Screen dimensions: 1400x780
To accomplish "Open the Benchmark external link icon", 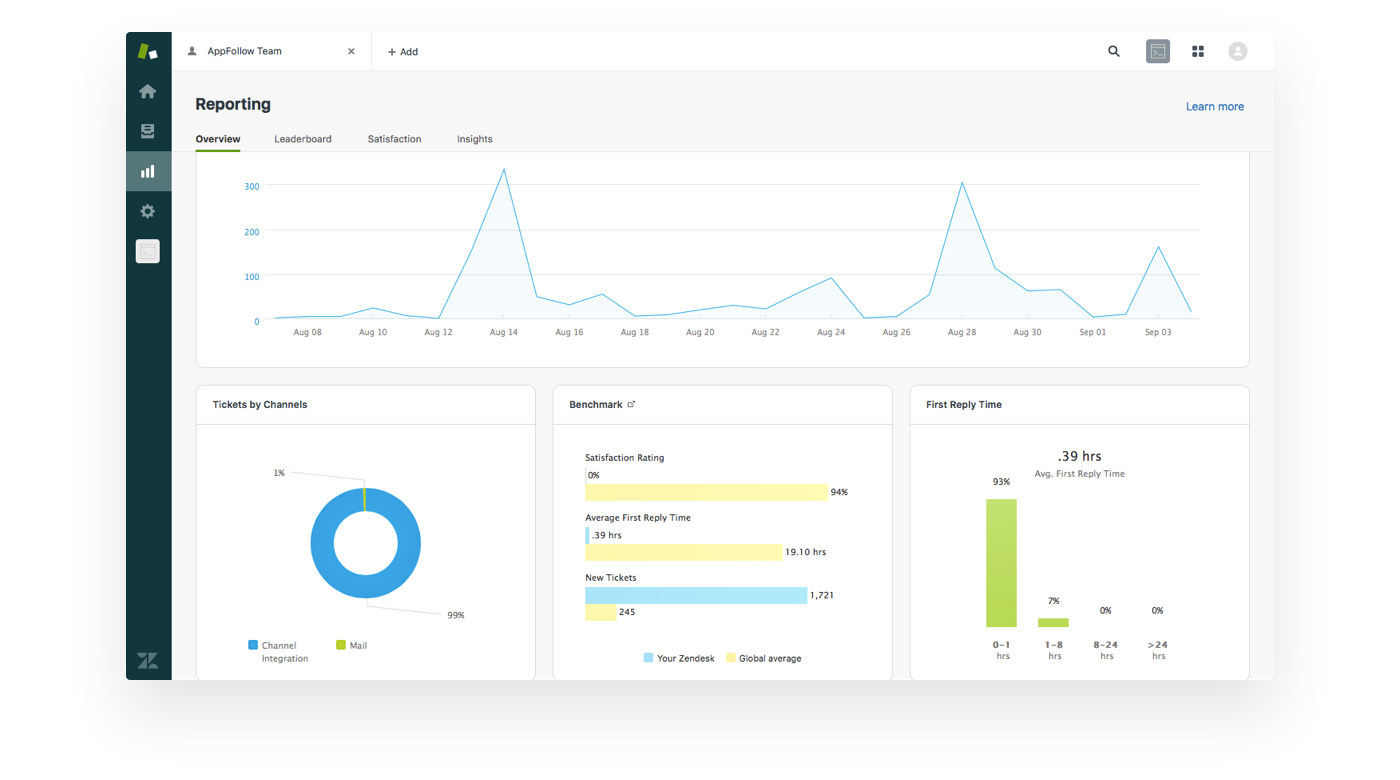I will [x=631, y=405].
